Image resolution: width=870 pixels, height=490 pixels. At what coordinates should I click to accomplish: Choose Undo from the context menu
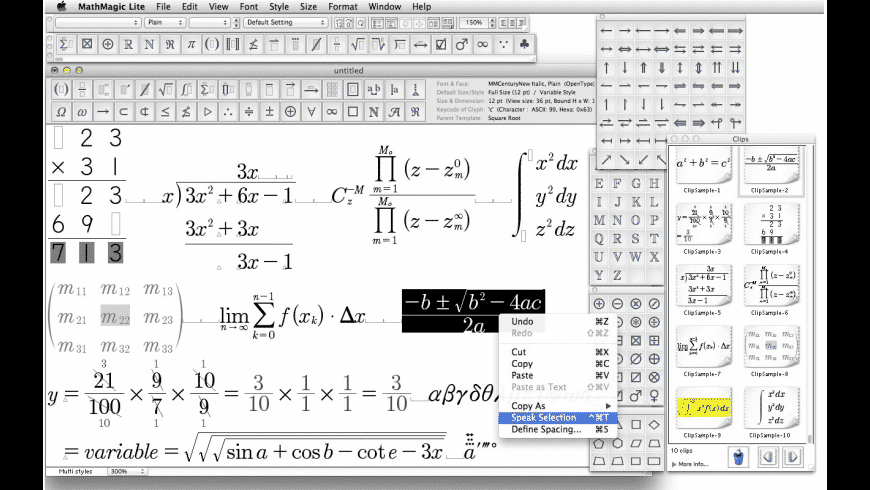(x=558, y=321)
